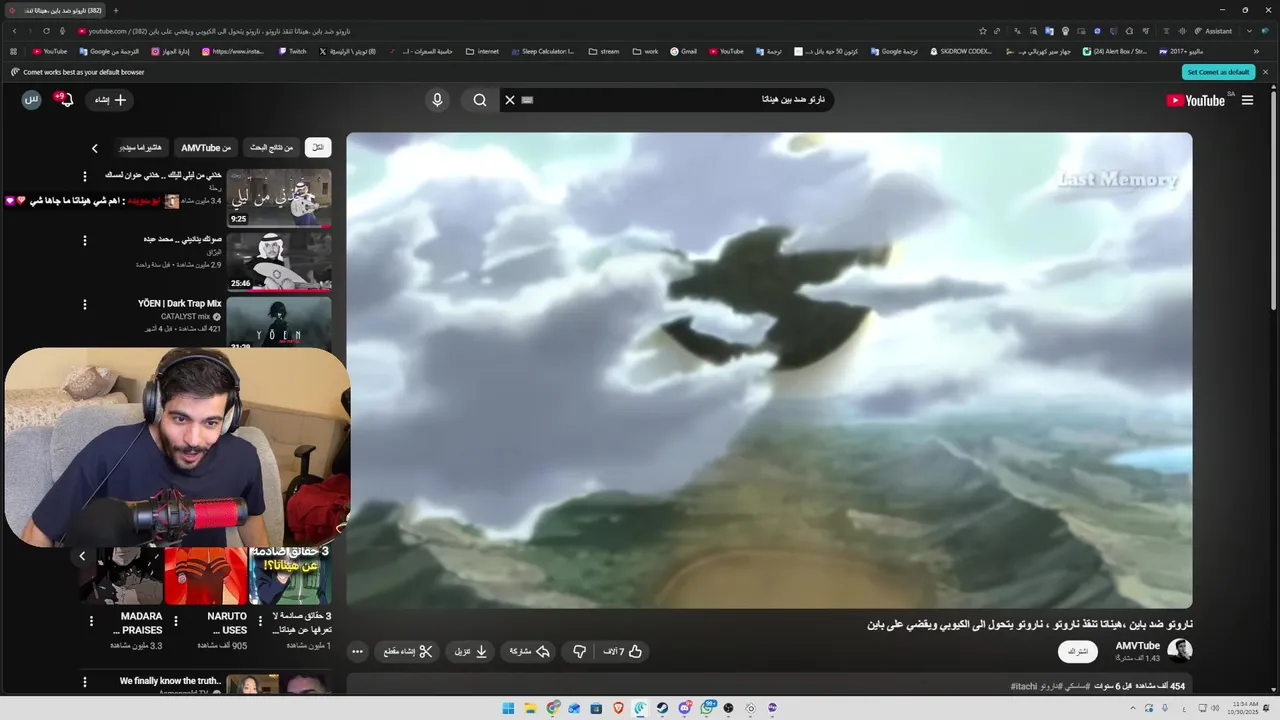Screen dimensions: 1280x720
Task: Clear the search box with X
Action: [x=510, y=100]
